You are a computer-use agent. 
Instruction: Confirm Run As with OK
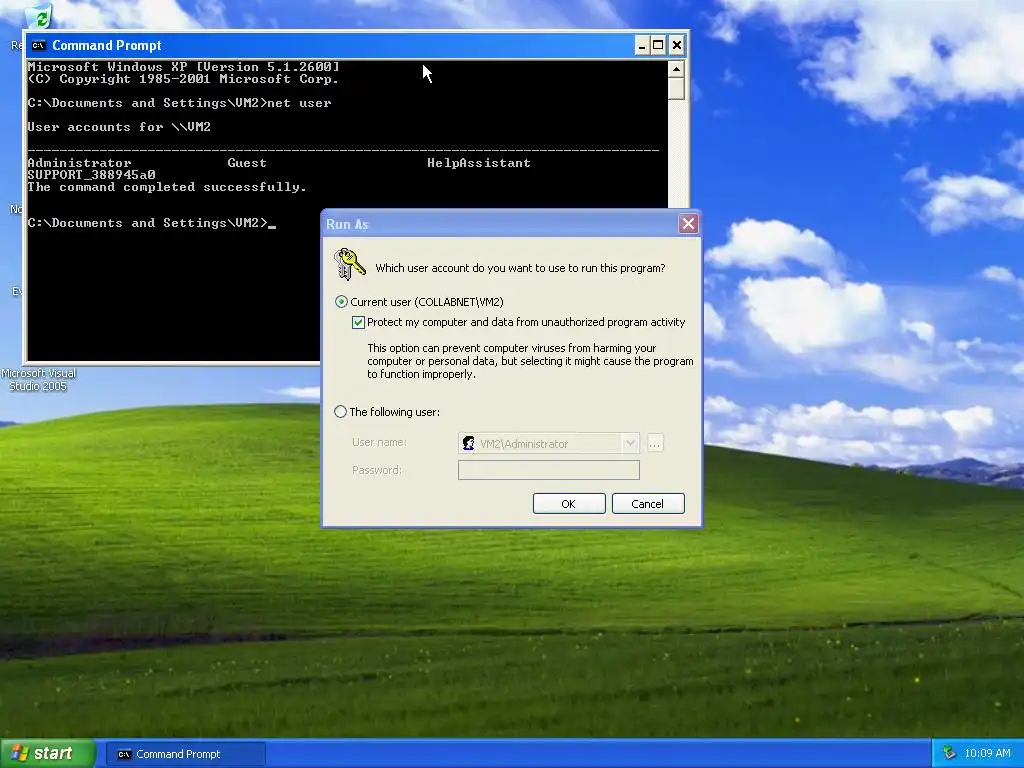click(x=569, y=504)
